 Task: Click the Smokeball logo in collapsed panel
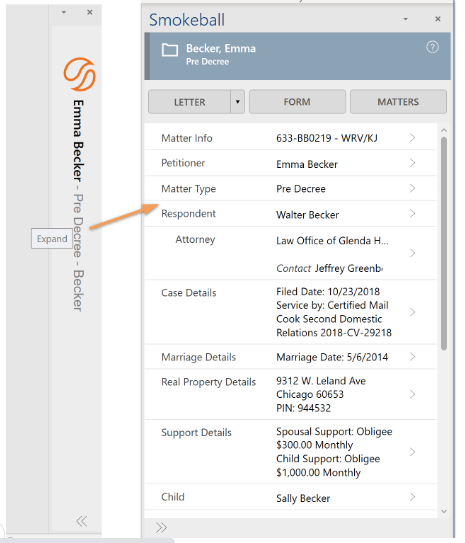80,74
